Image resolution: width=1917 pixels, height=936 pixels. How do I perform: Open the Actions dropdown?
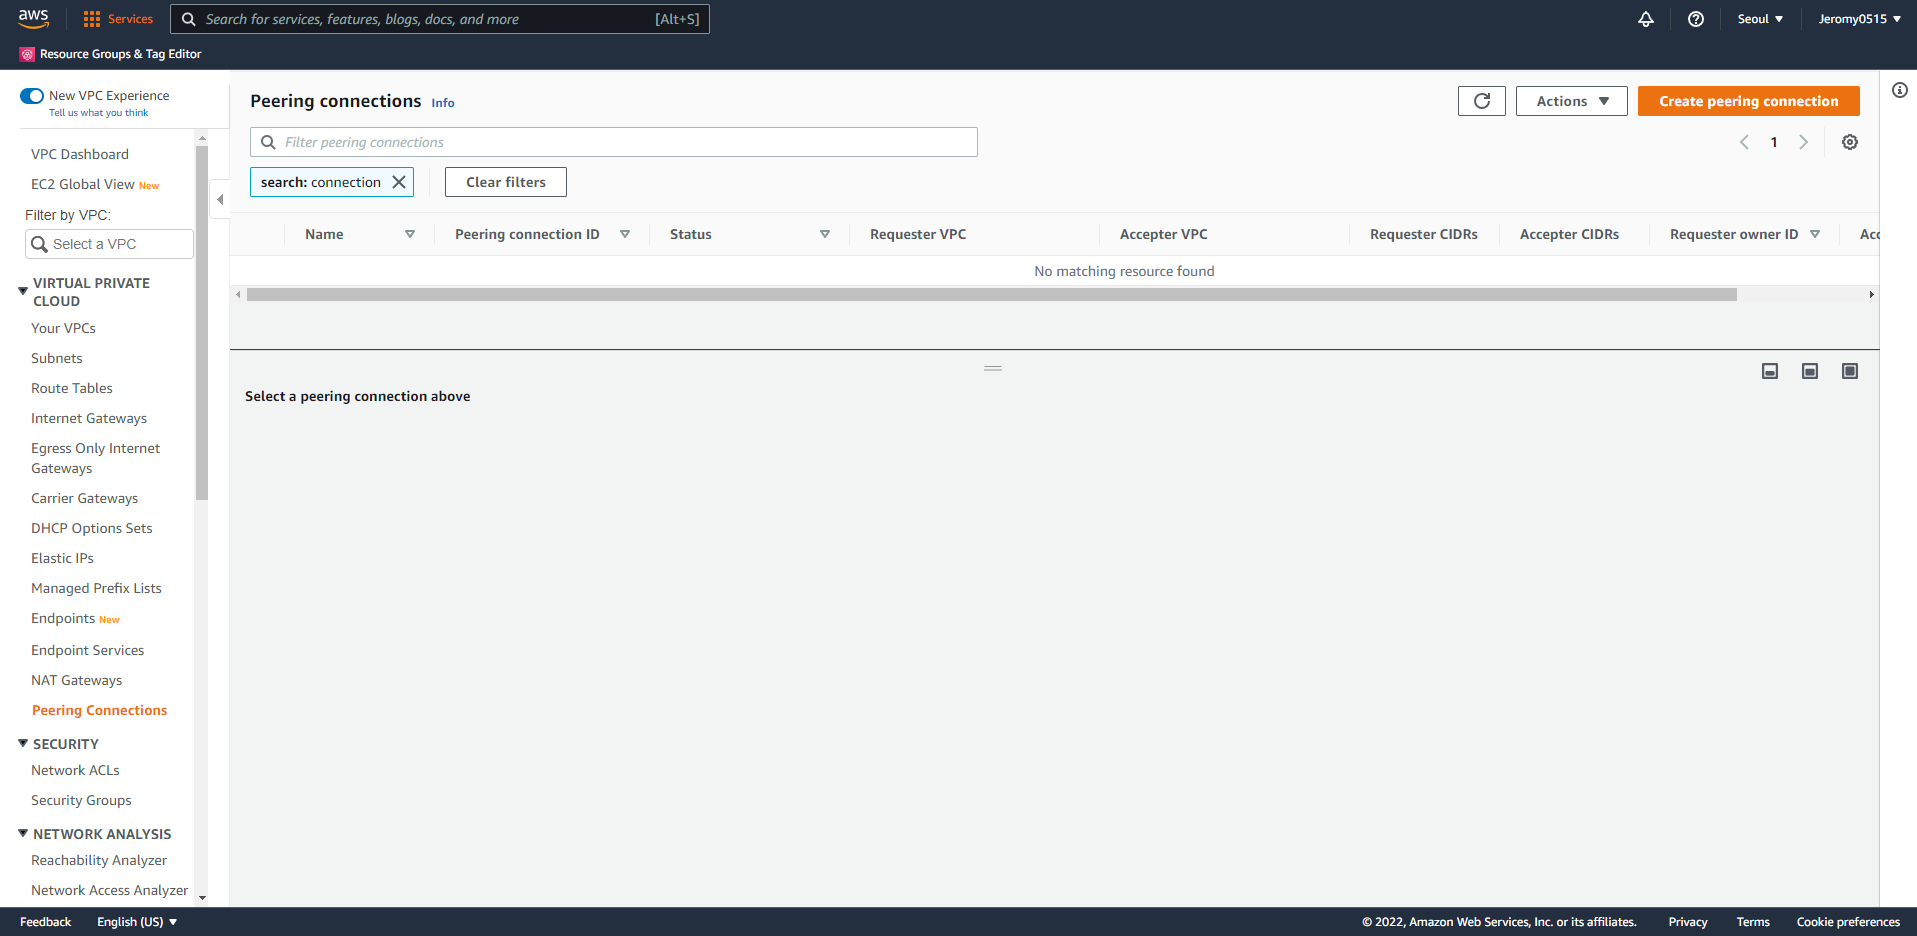click(x=1572, y=101)
